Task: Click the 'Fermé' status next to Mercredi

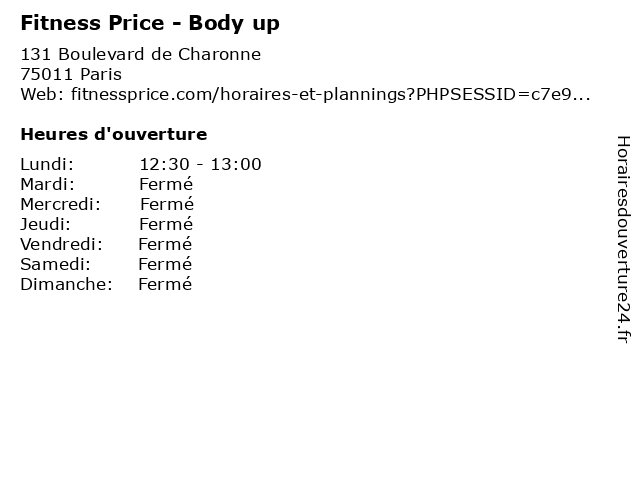Action: click(166, 204)
